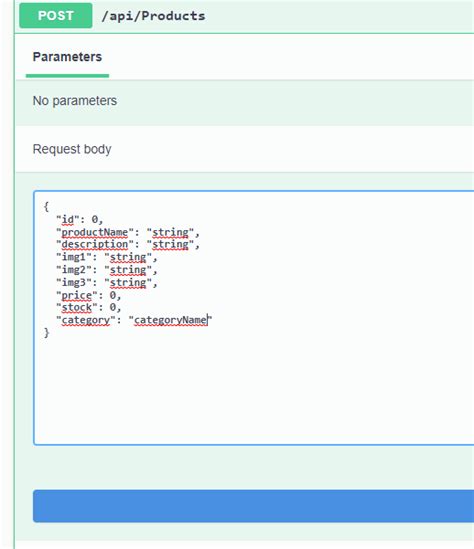Click the categoryName value text
Viewport: 474px width, 549px height.
coord(170,320)
